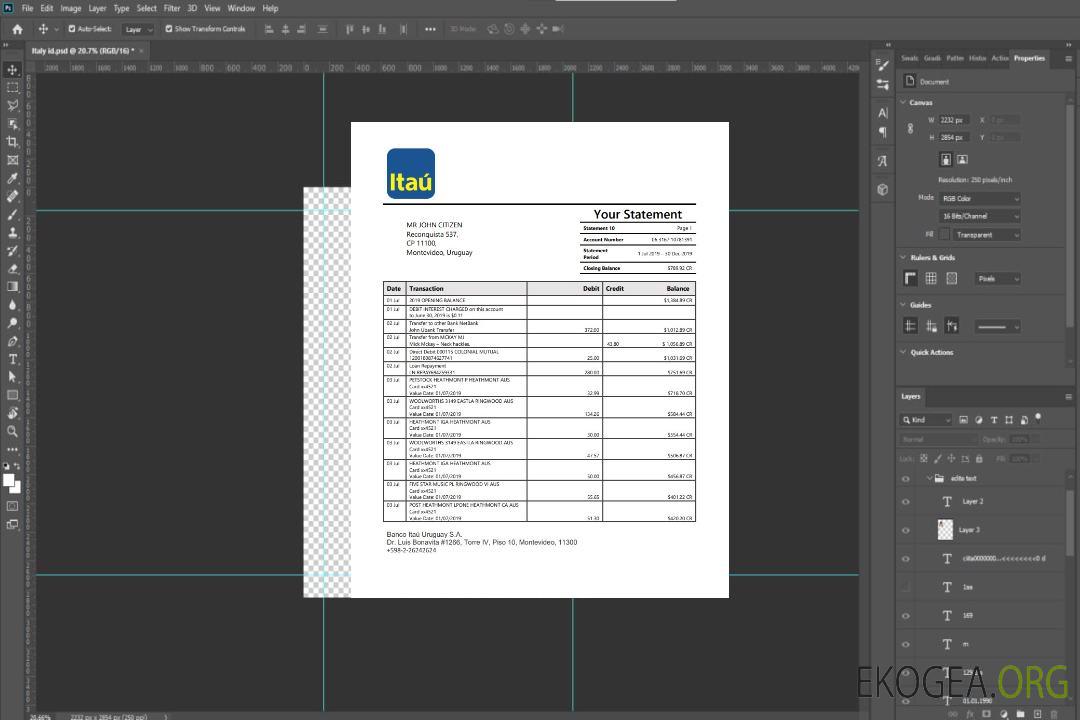Select the Crop tool
The image size is (1080, 720).
(12, 141)
